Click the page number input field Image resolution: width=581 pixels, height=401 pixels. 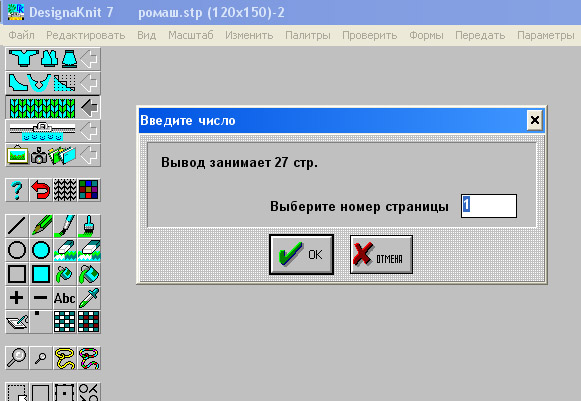click(x=489, y=206)
